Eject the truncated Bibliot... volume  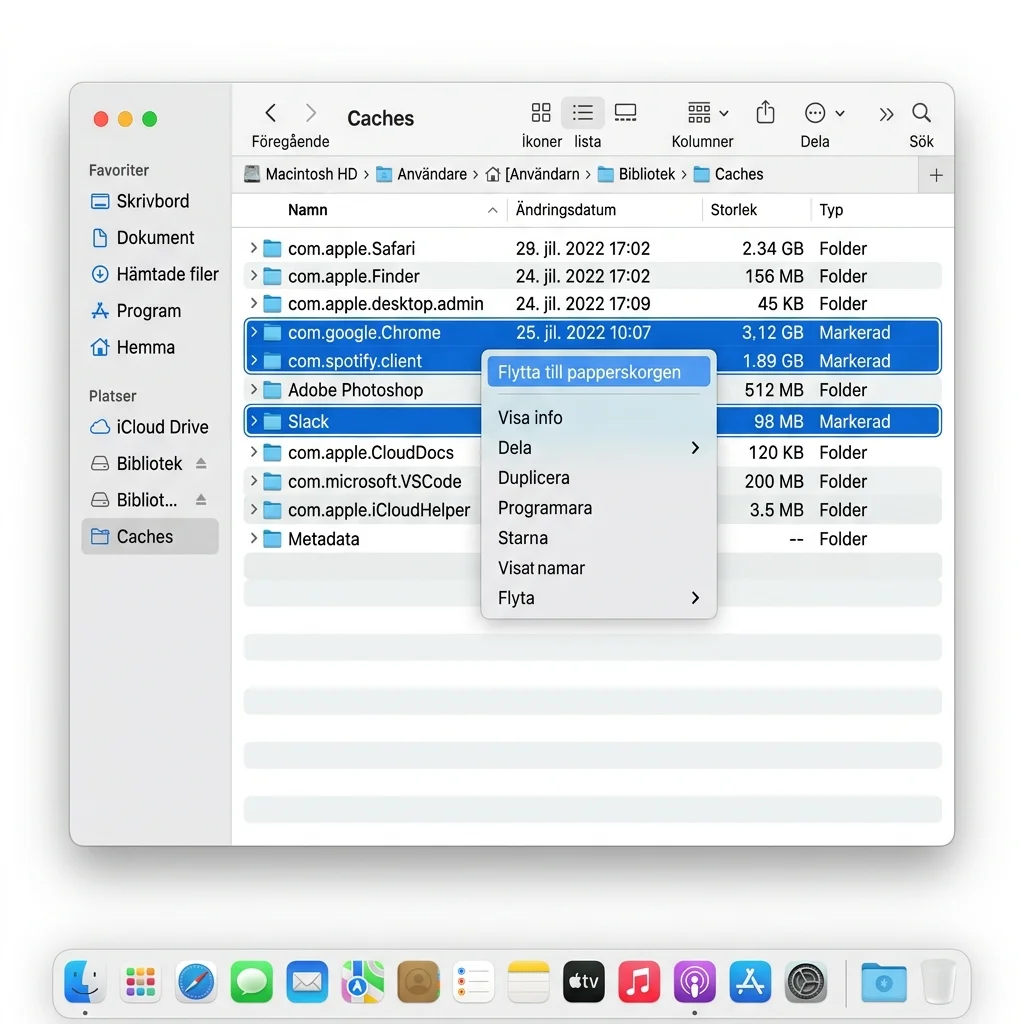[201, 500]
